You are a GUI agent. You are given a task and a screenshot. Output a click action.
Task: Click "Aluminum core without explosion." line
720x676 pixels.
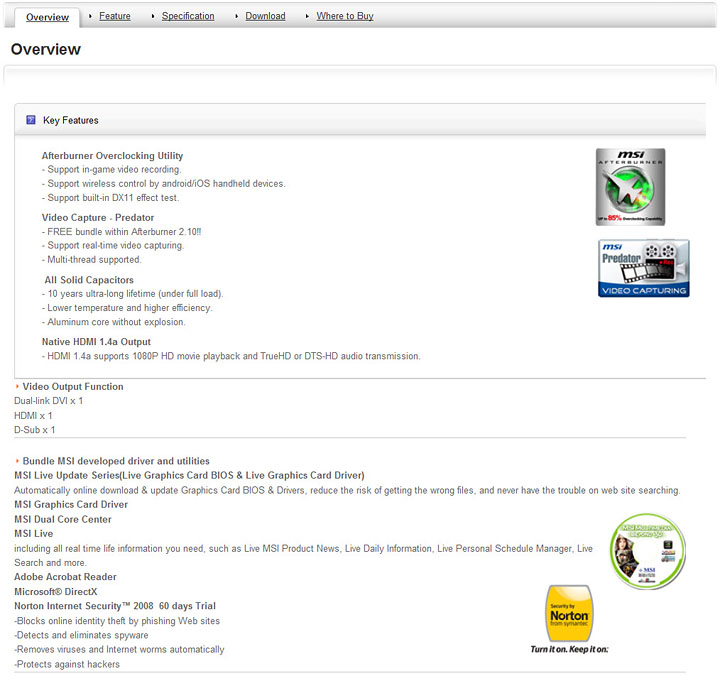[x=113, y=322]
